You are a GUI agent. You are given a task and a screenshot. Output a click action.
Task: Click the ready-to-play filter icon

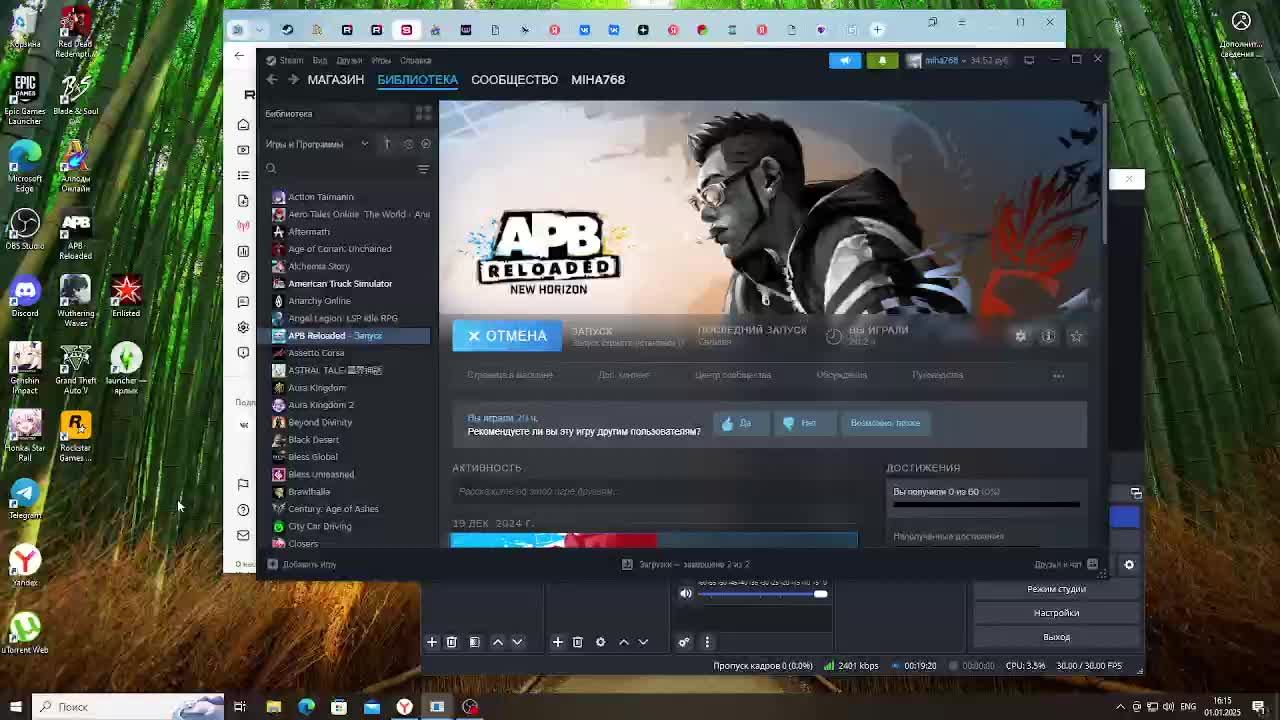tap(426, 144)
